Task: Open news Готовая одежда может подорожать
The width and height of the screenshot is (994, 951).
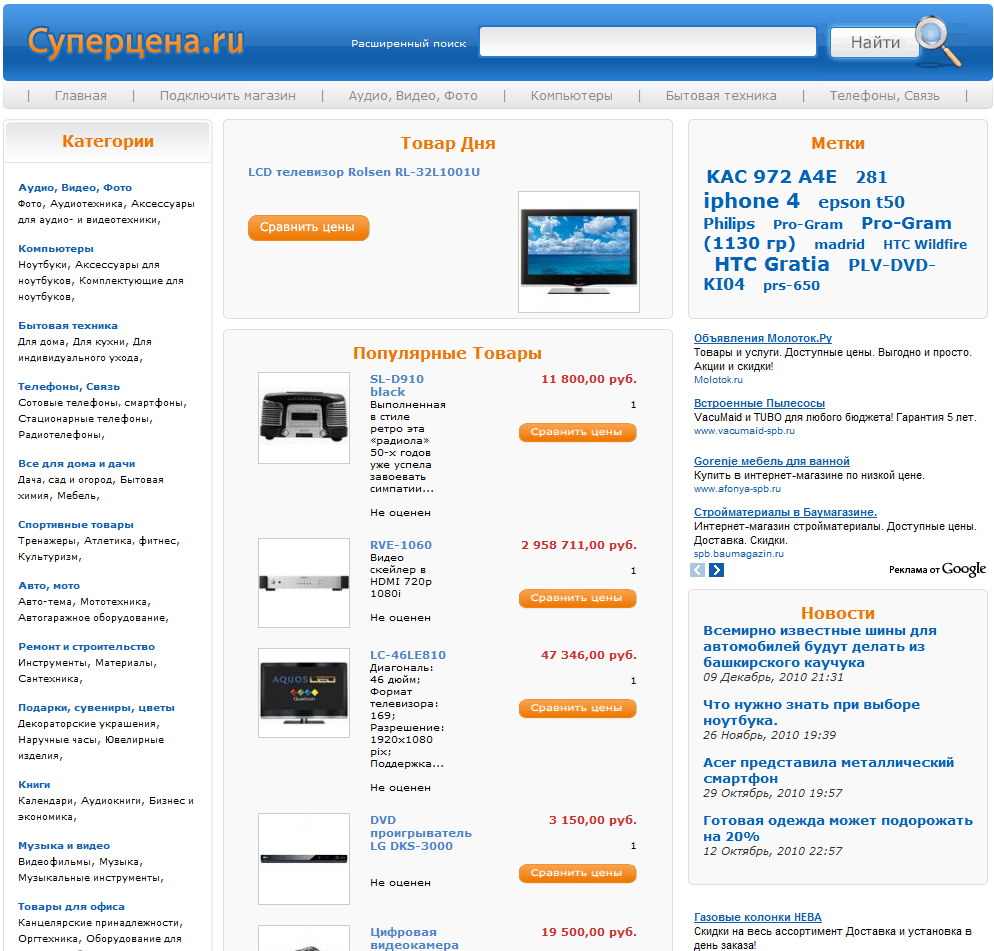Action: coord(837,829)
